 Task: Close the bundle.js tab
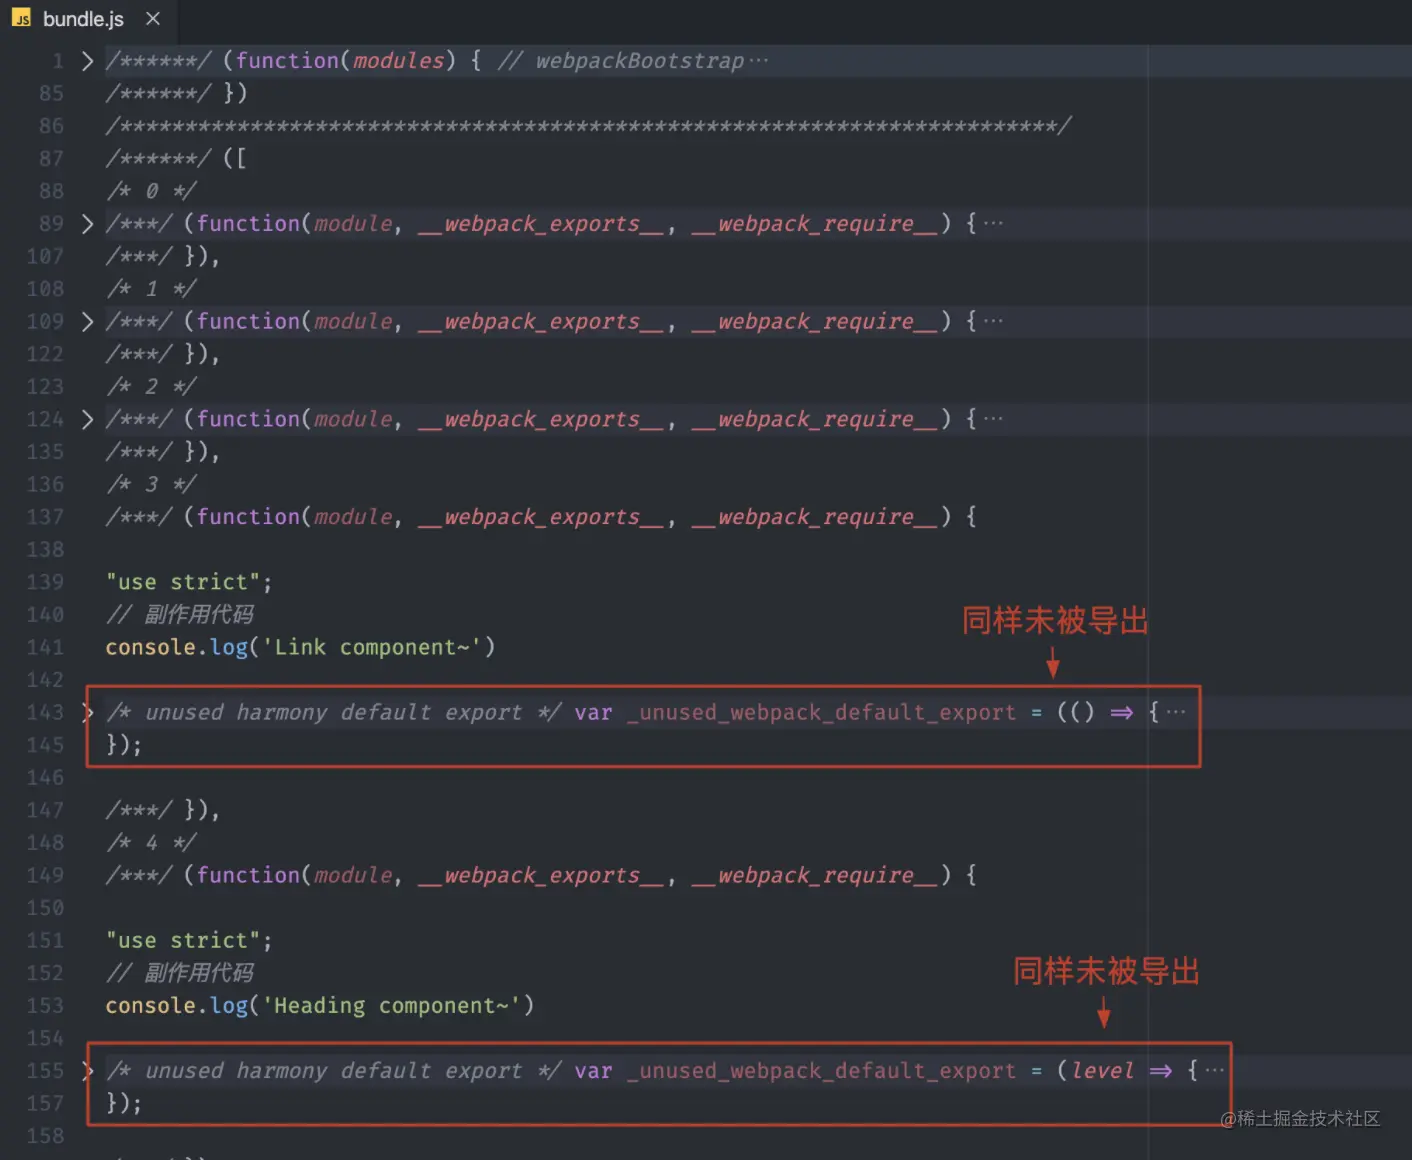153,19
